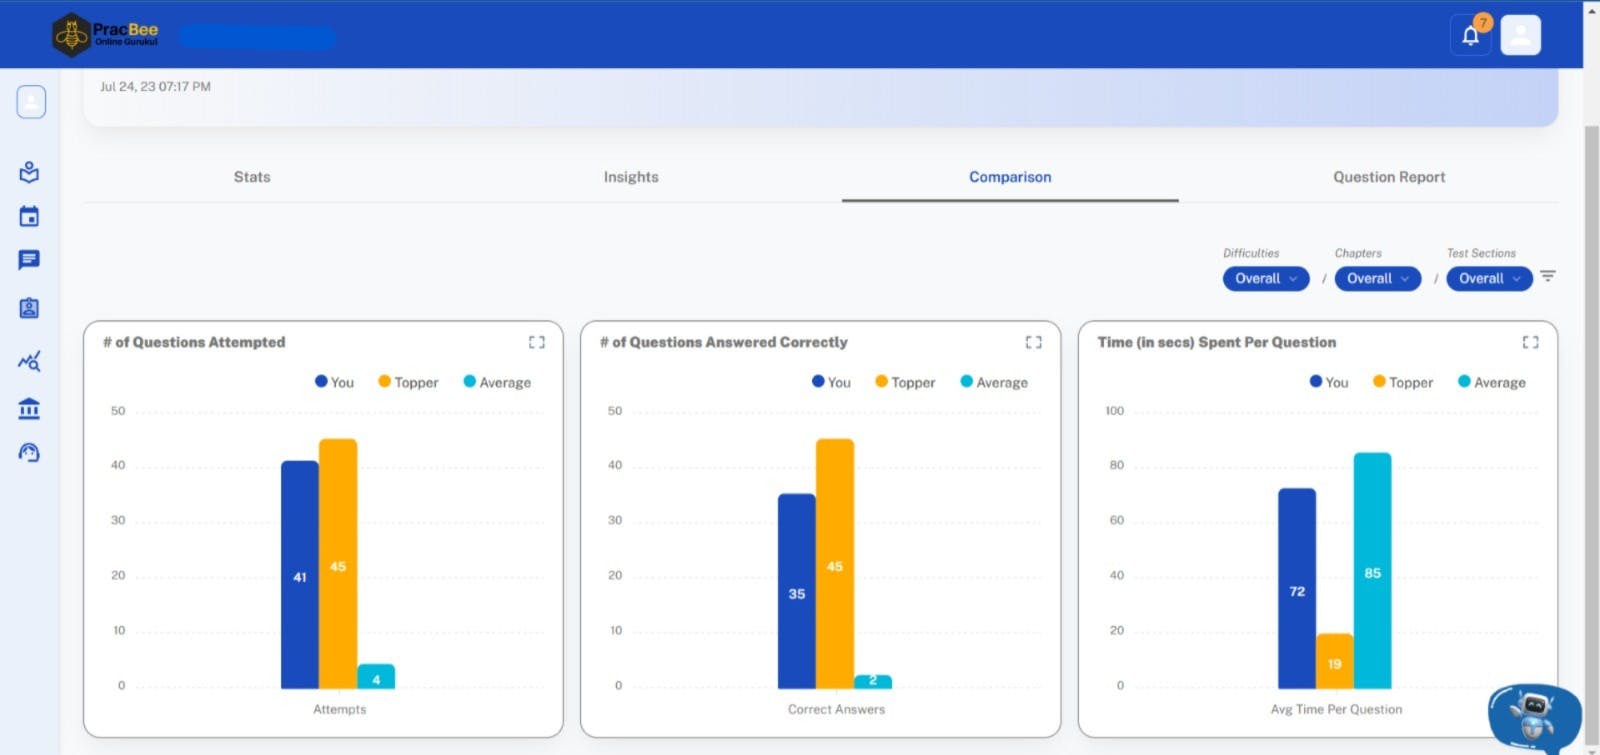Select the Comparison tab
This screenshot has width=1600, height=755.
point(1010,177)
